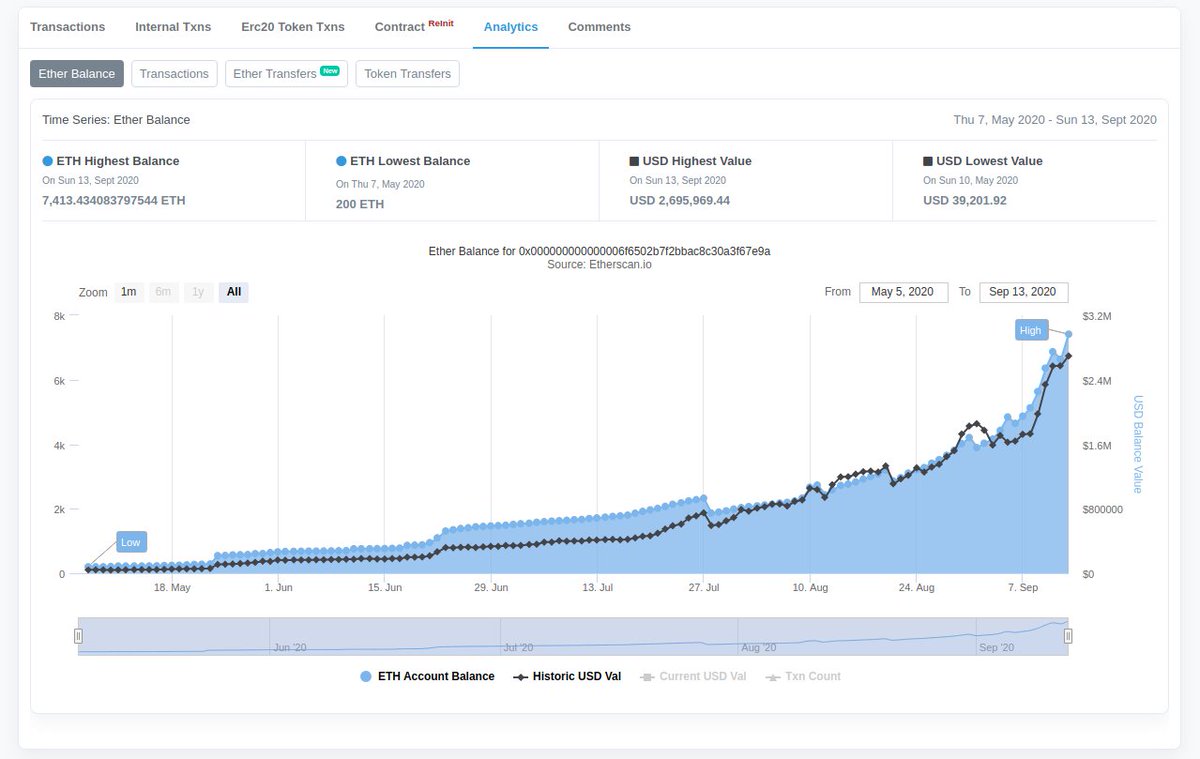Click the 8k y-axis label
Screen dimensions: 1200x759
tap(59, 316)
